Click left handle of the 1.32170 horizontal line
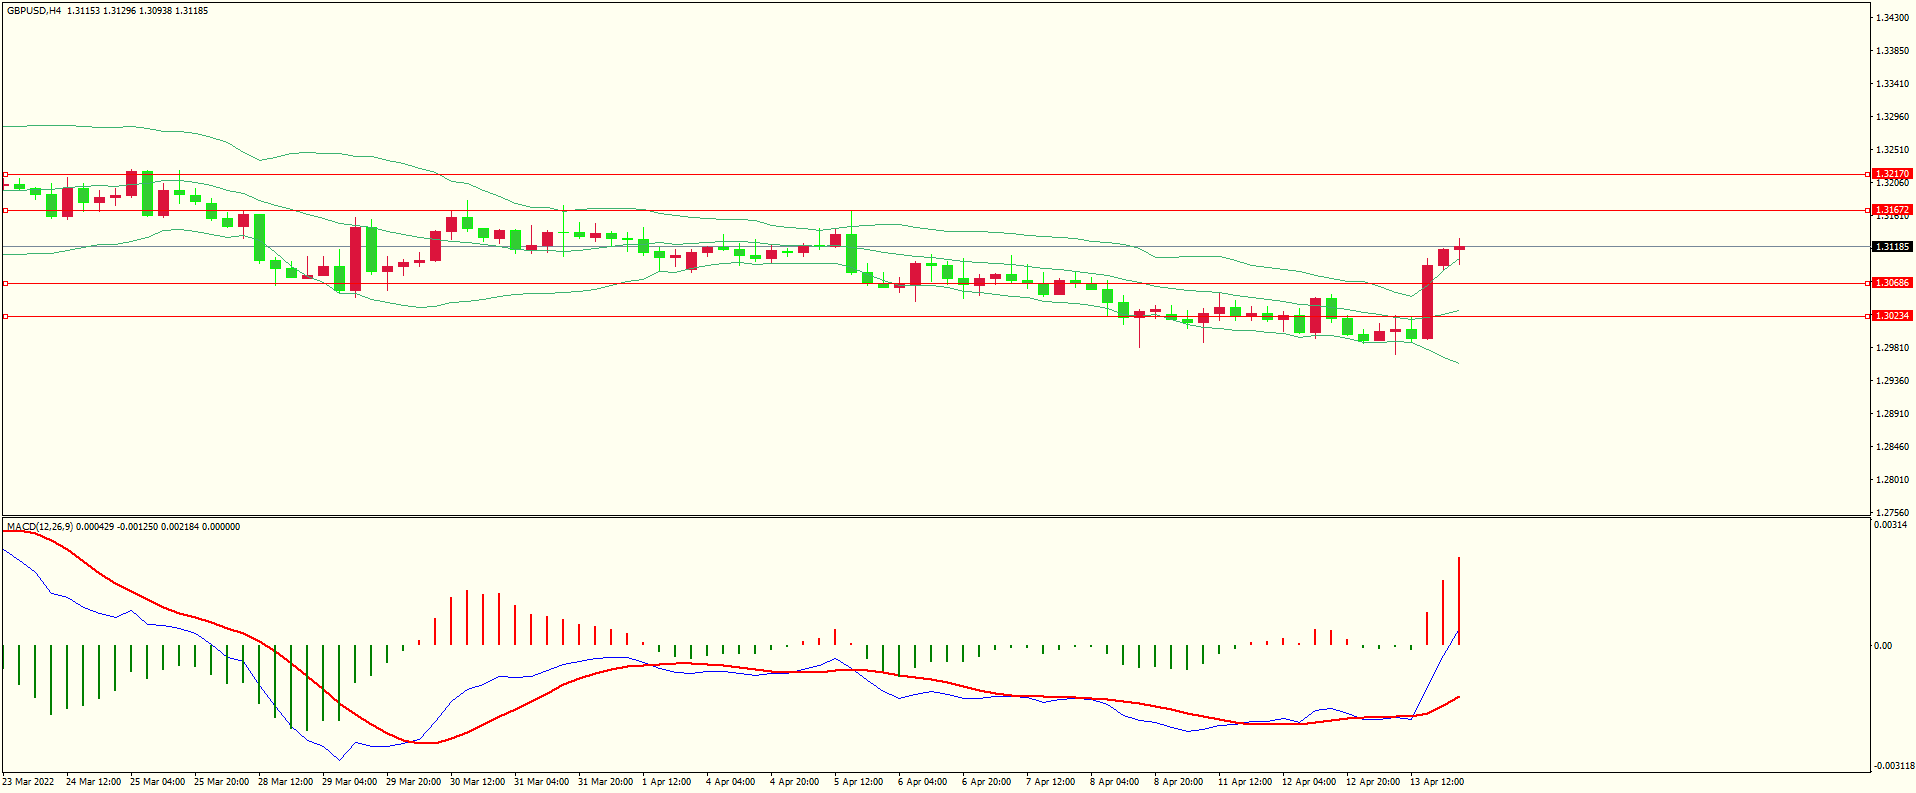 pos(5,174)
